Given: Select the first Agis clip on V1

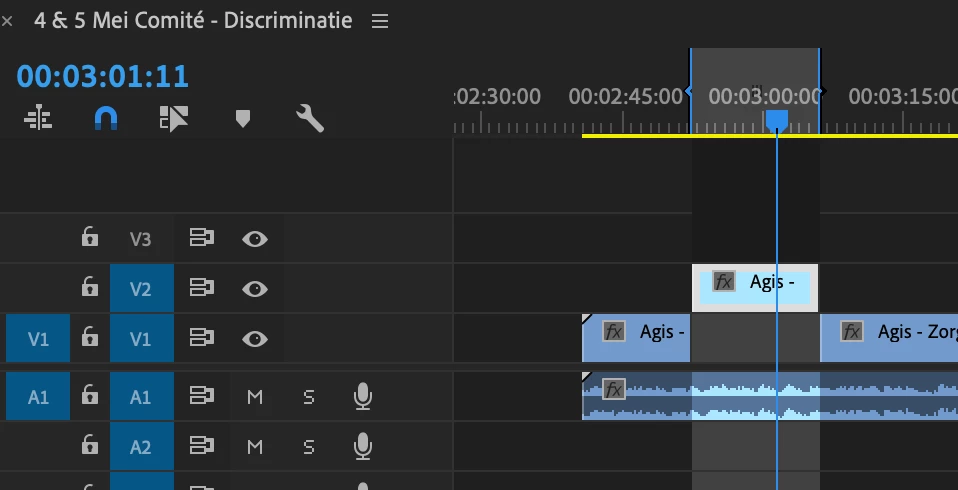Looking at the screenshot, I should [x=636, y=338].
